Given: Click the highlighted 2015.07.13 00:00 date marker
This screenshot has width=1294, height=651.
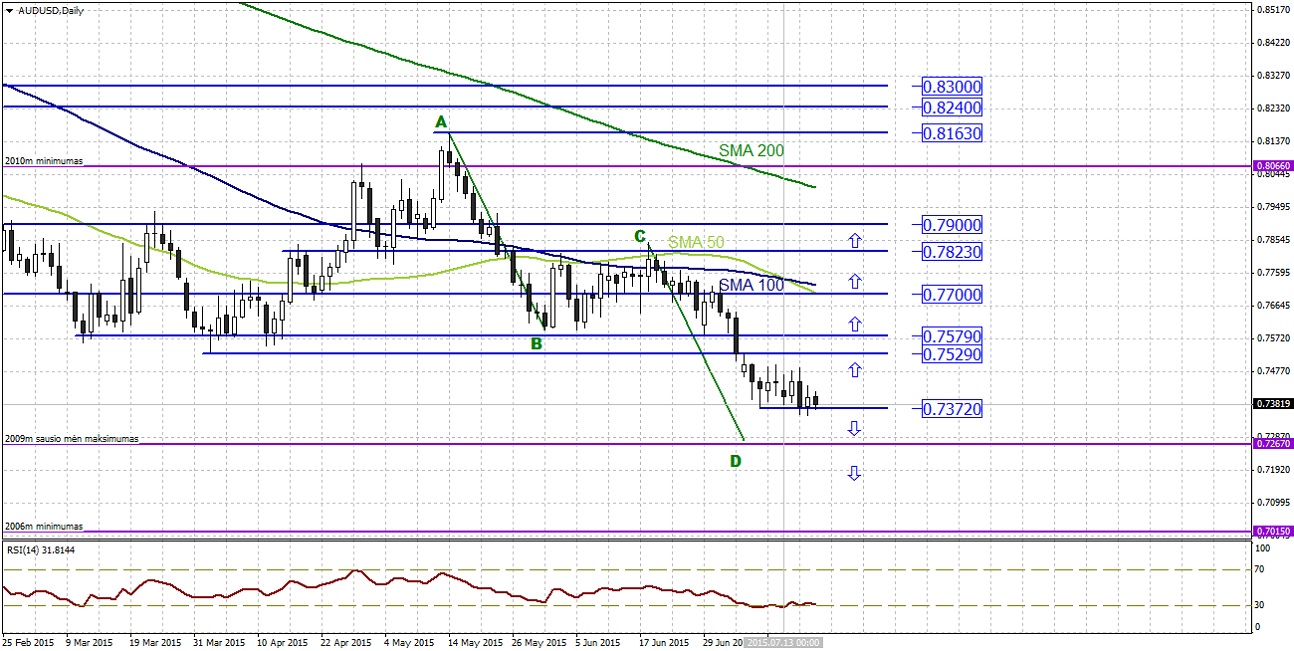Looking at the screenshot, I should [784, 642].
